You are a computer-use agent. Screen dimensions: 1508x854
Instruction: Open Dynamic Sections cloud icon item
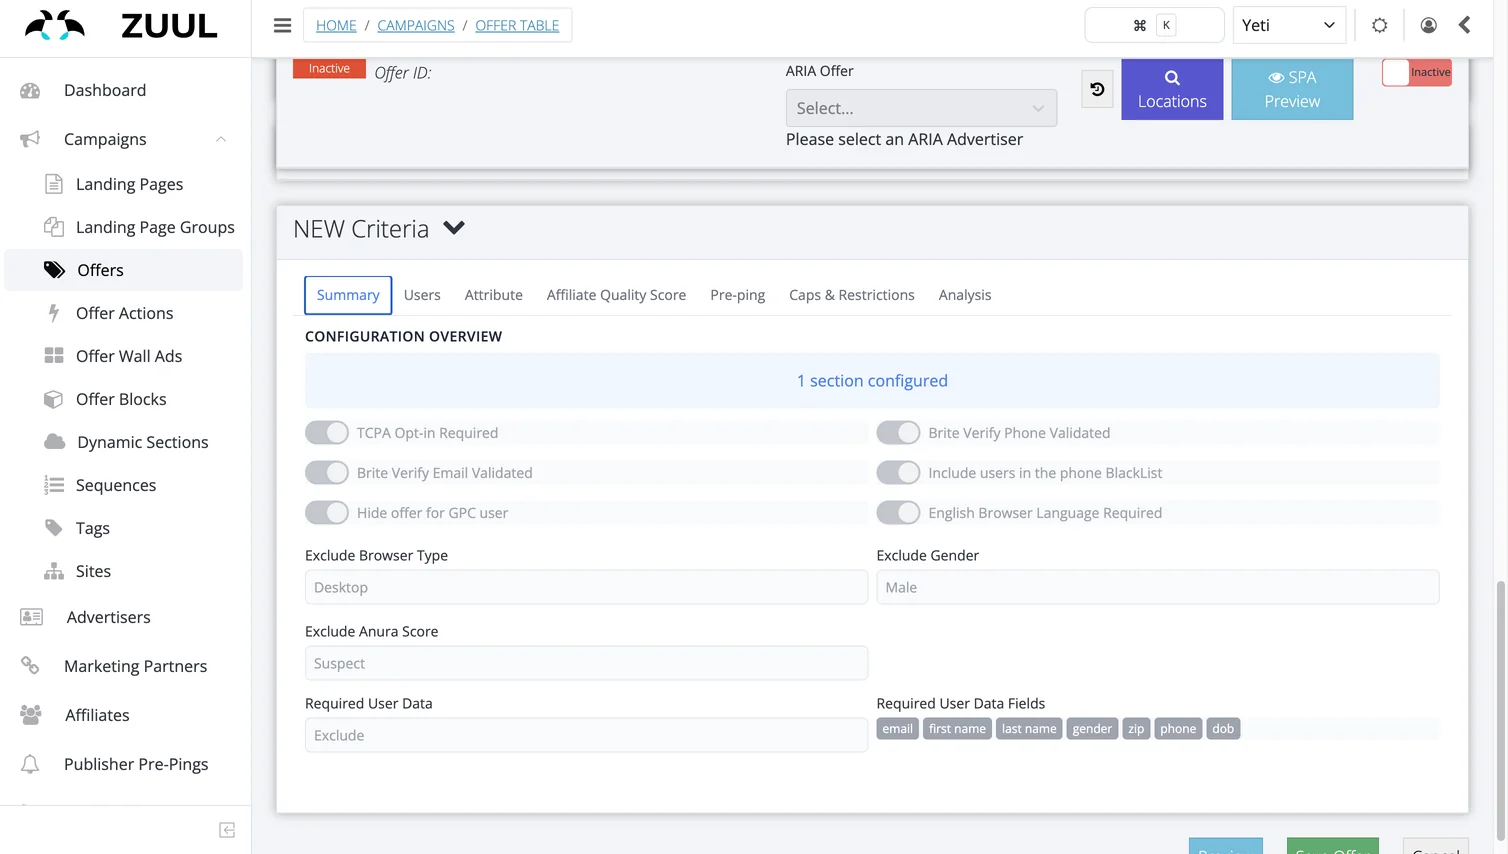124,442
